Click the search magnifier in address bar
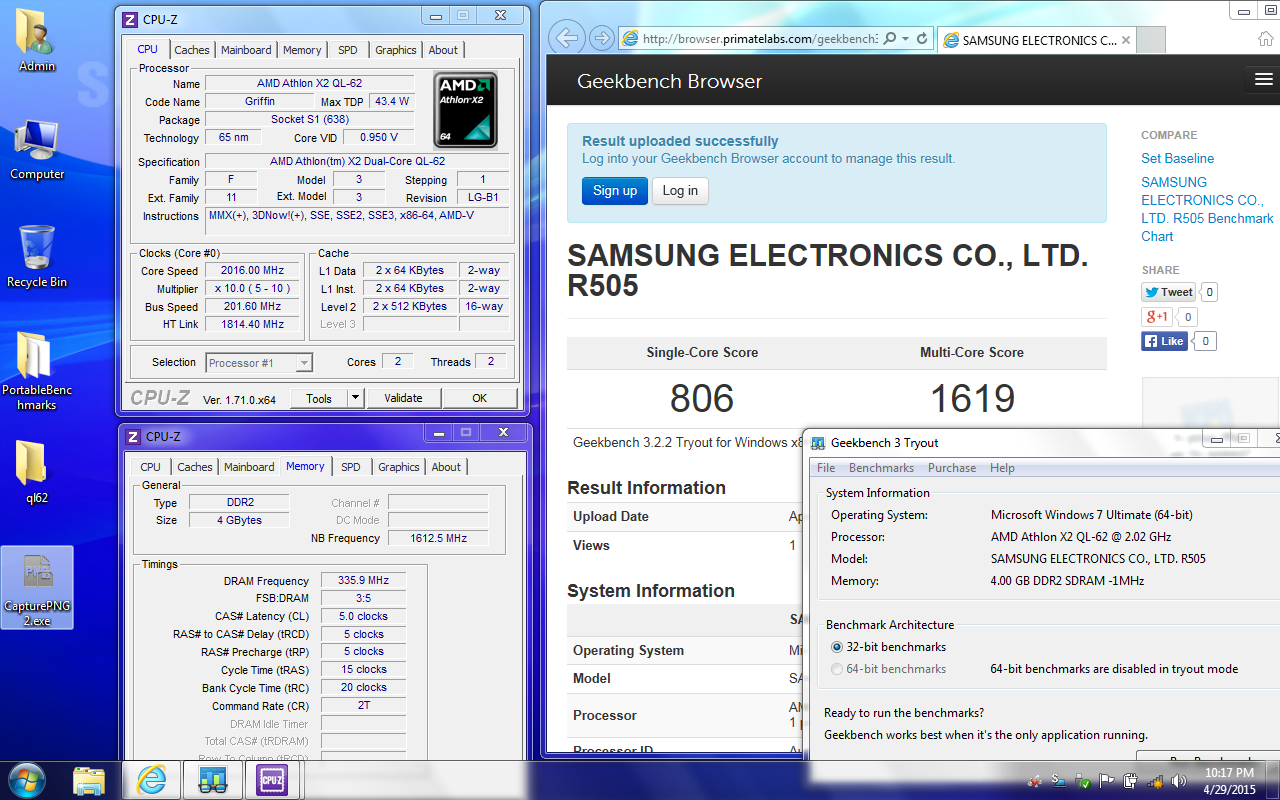The image size is (1280, 800). coord(890,39)
